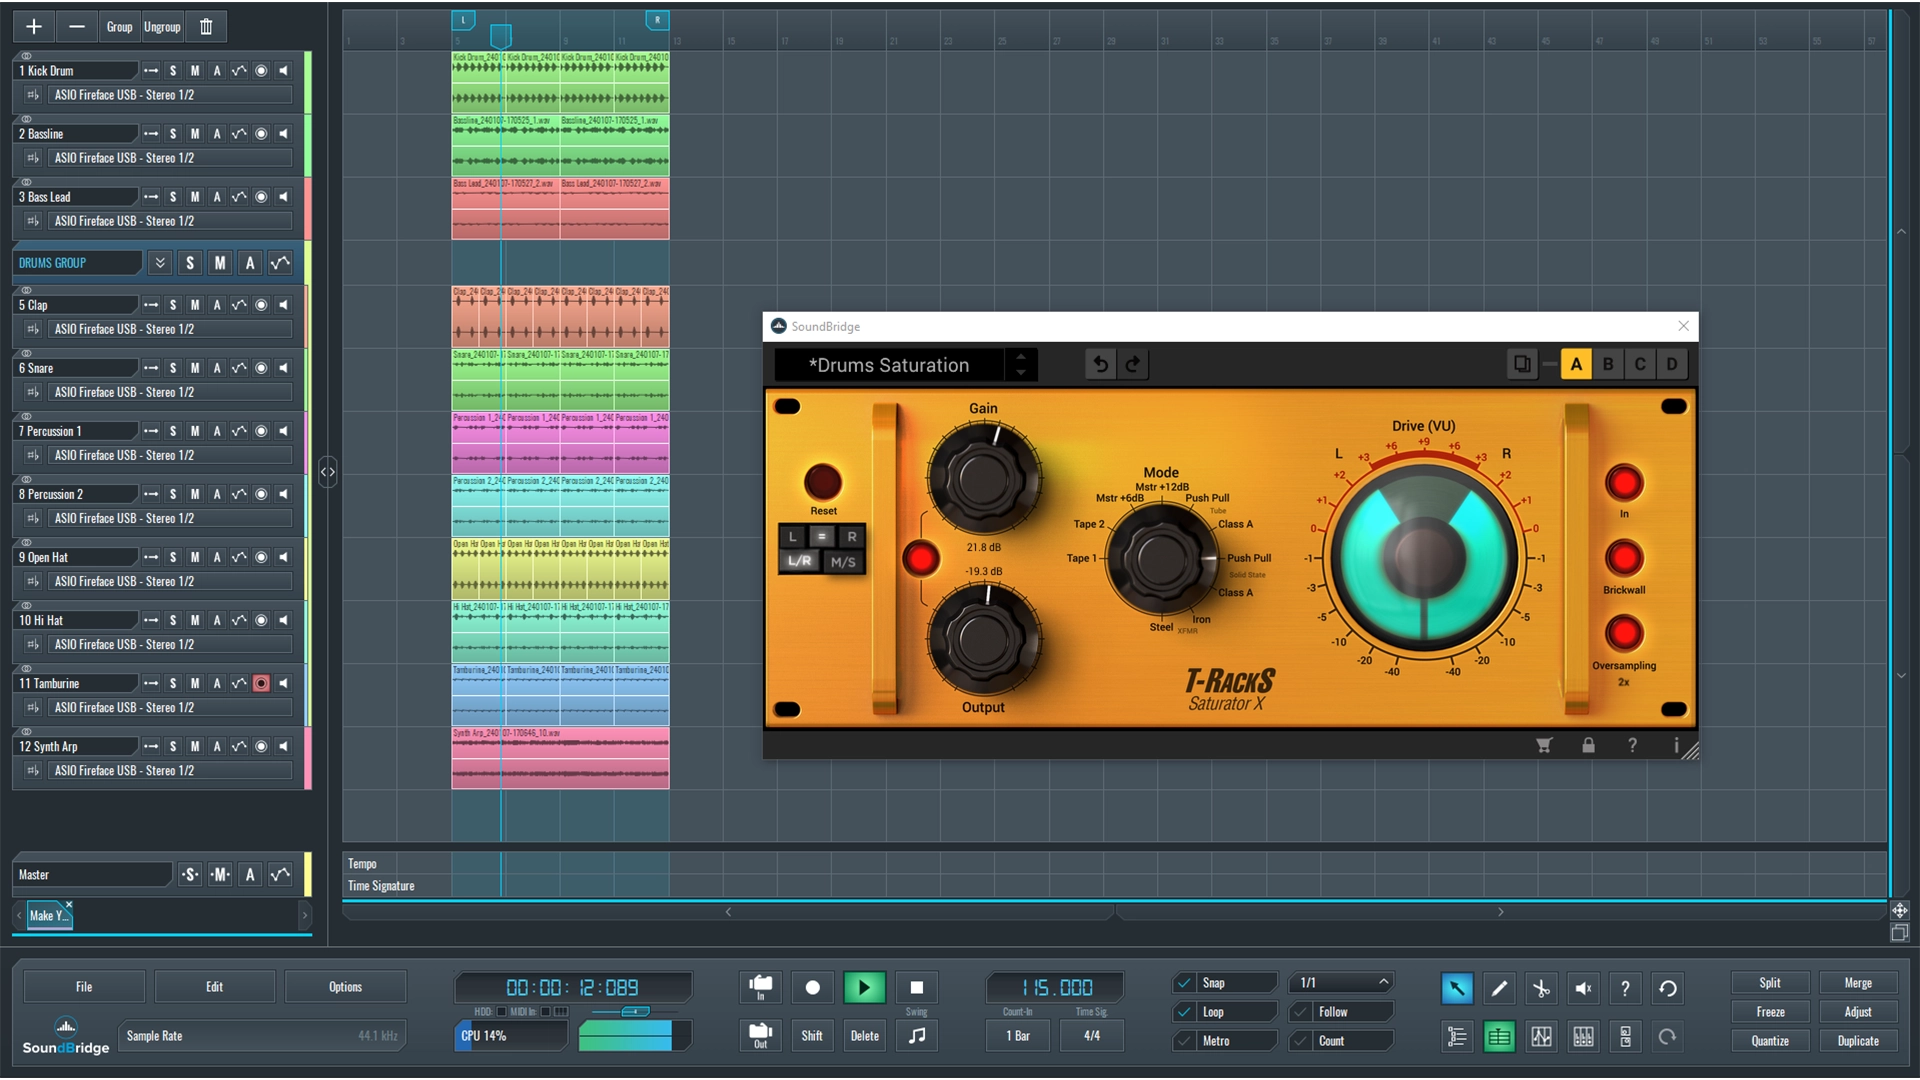
Task: Disarm record on 11 Tambourine track
Action: 261,683
